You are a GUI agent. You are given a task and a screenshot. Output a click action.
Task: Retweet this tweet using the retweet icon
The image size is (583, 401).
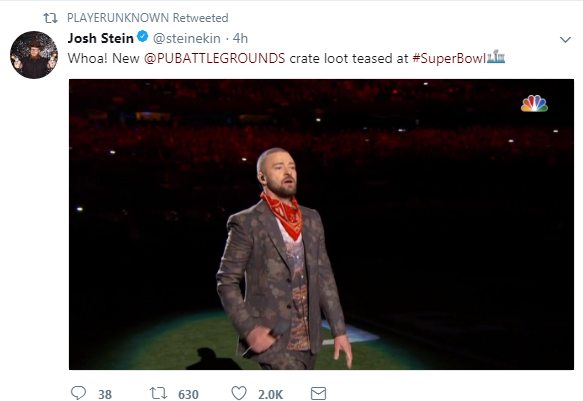[x=158, y=393]
